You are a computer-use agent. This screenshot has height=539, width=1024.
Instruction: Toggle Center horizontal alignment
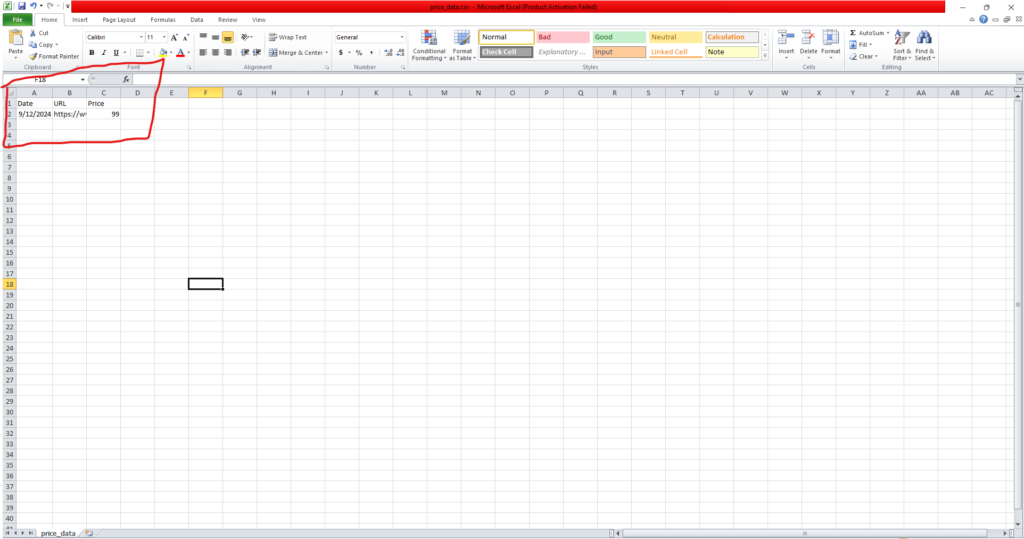(216, 52)
